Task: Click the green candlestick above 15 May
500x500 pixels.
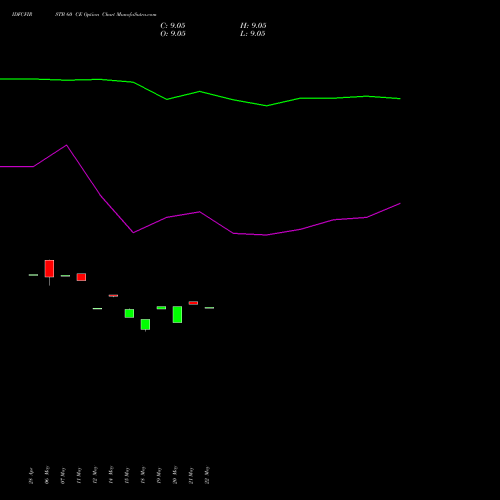Action: 129,313
